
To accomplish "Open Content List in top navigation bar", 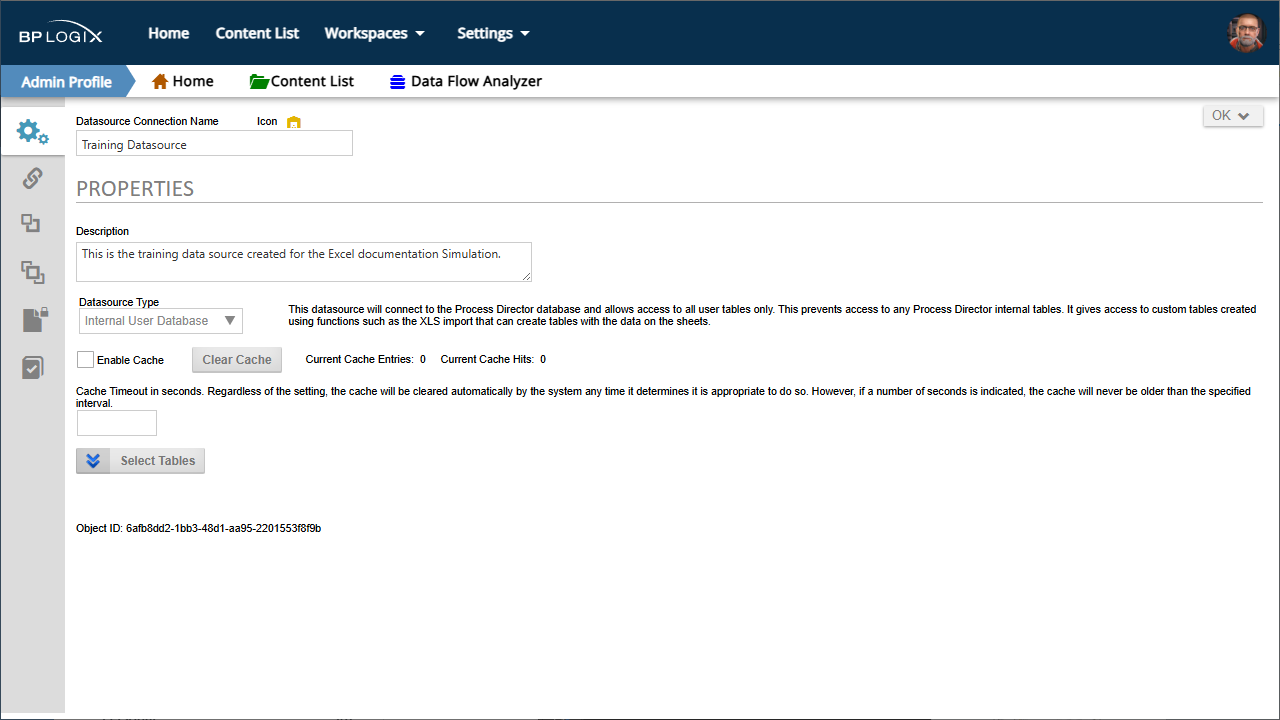I will [x=257, y=33].
